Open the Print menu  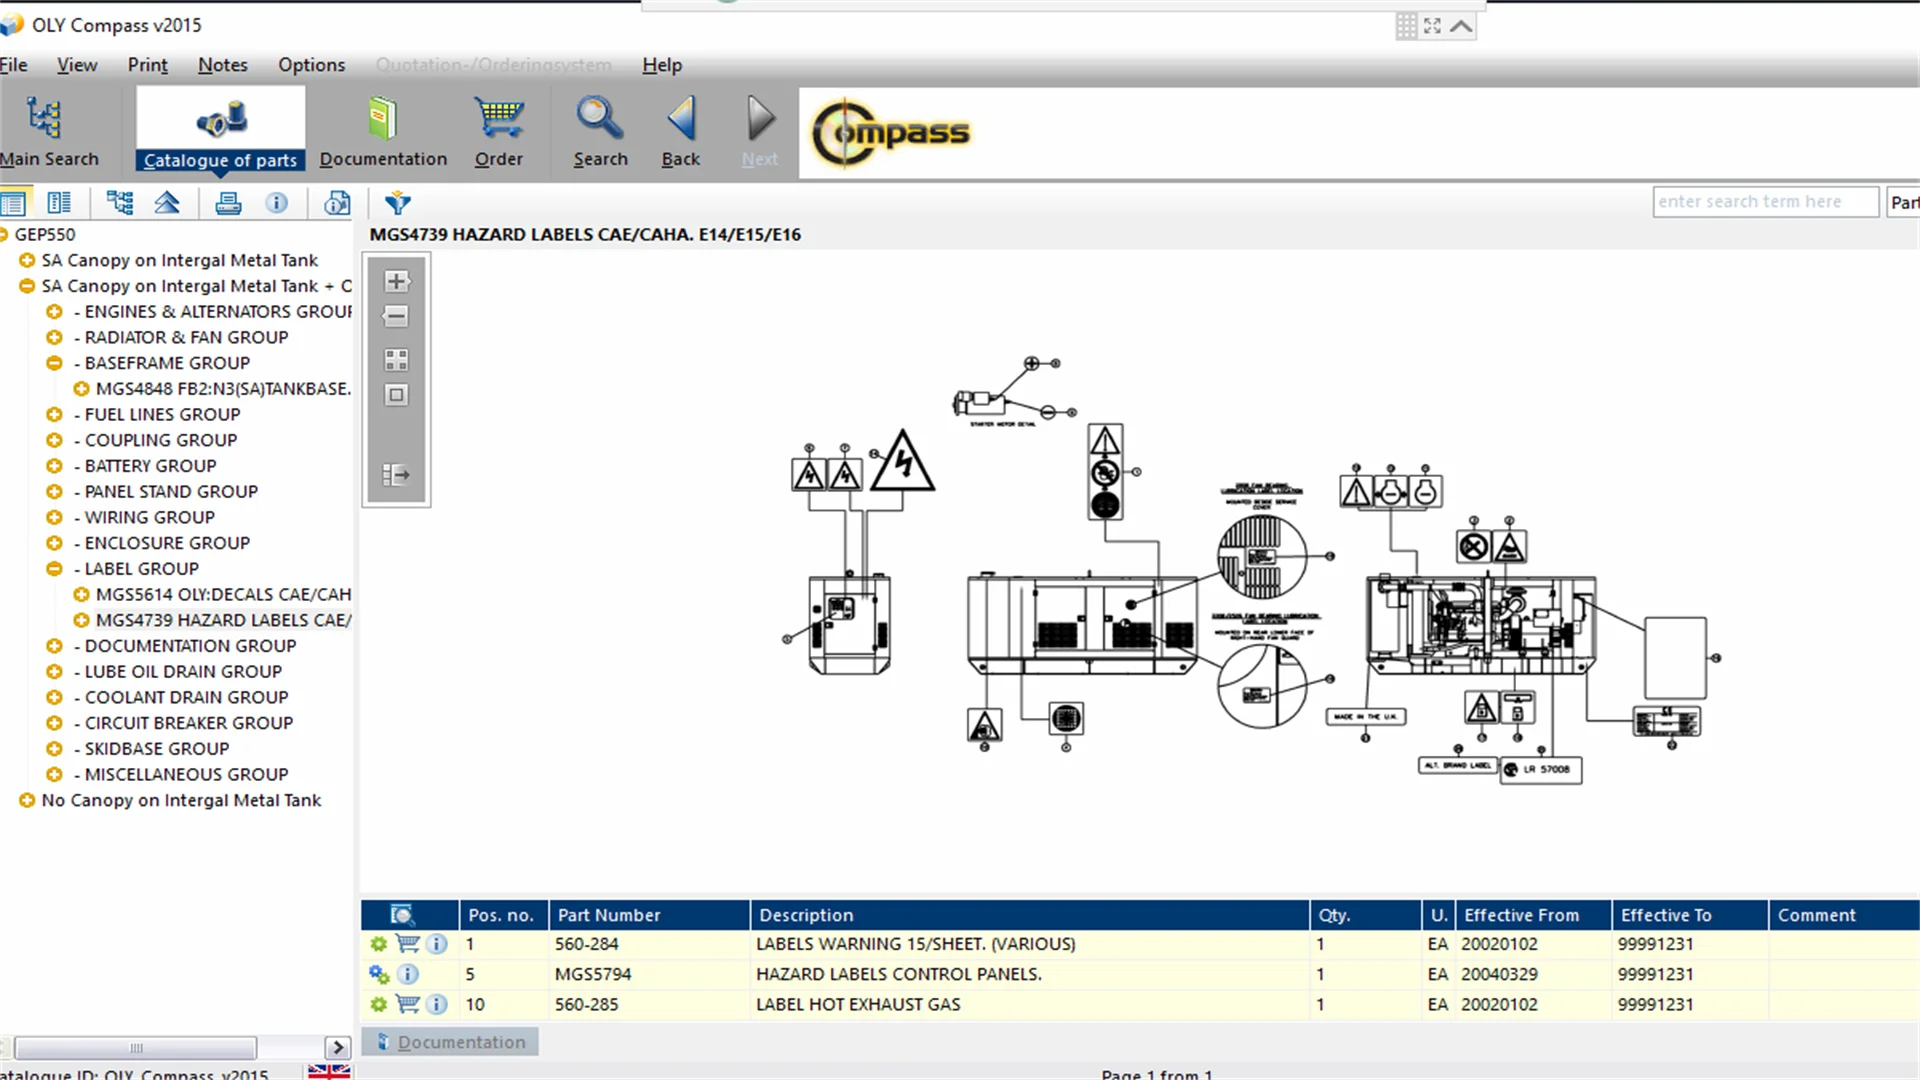coord(147,65)
